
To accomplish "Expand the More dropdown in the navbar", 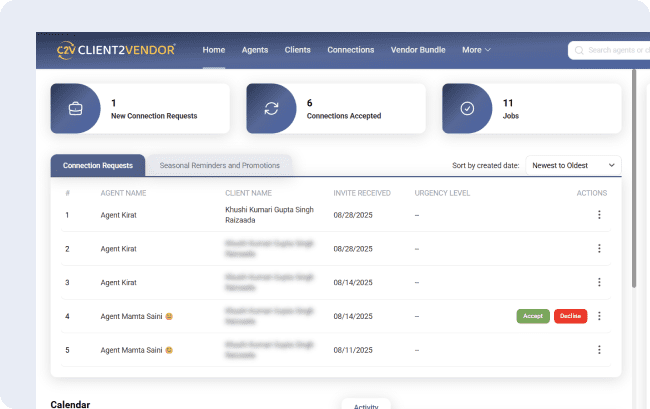I will coord(476,50).
